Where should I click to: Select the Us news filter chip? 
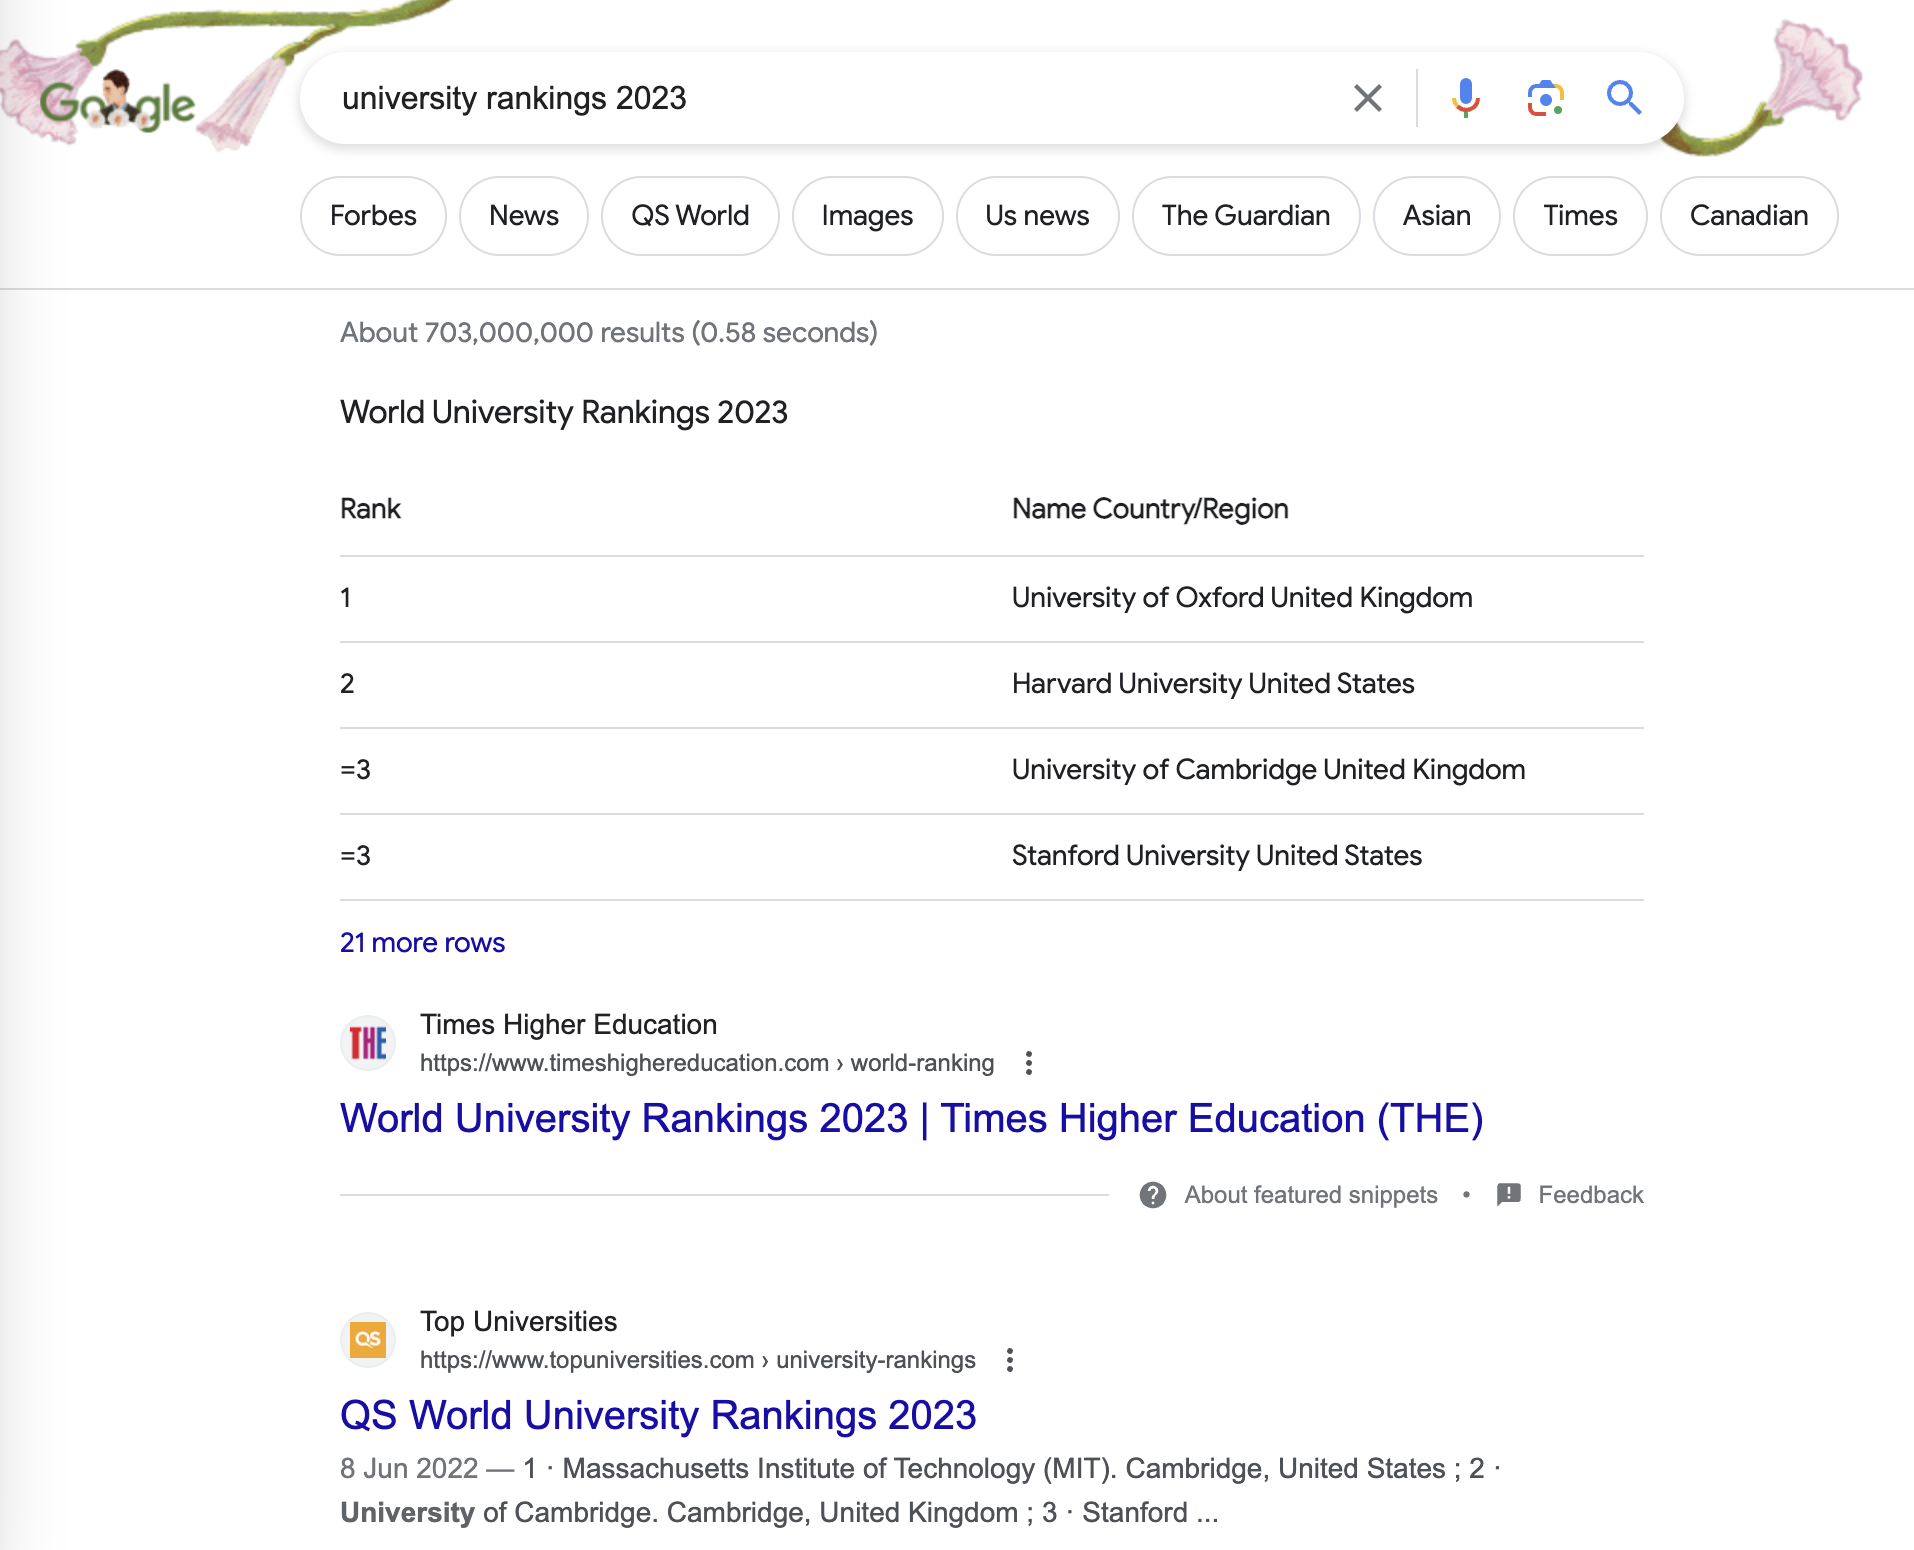[x=1037, y=216]
